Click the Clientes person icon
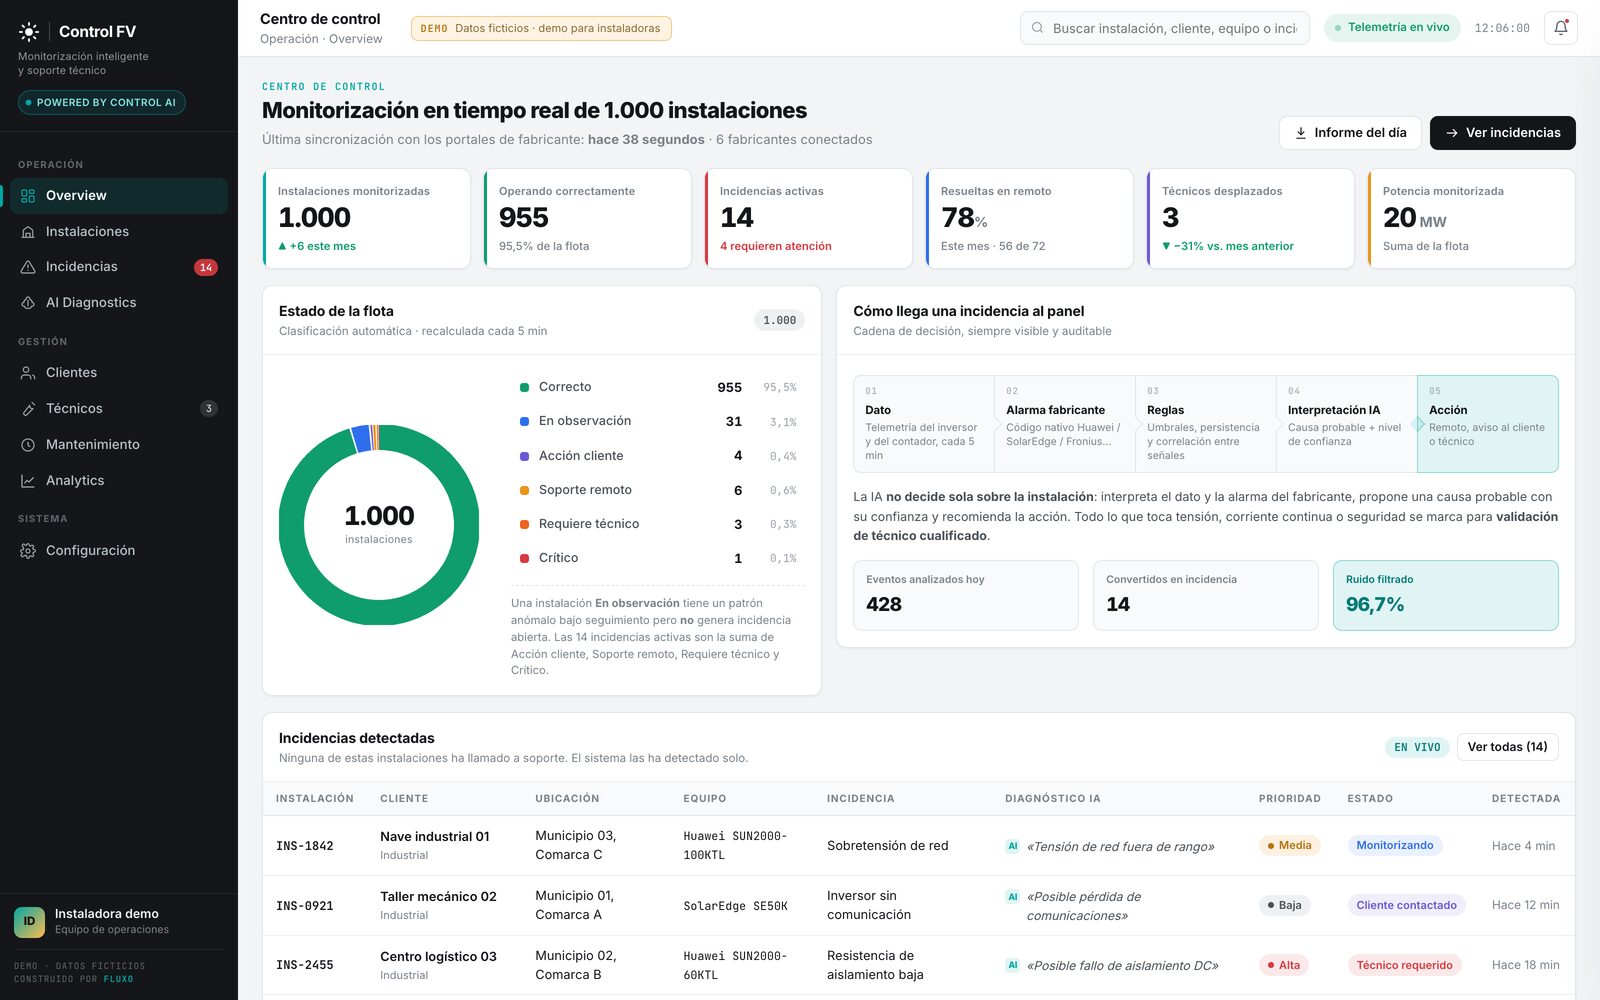This screenshot has width=1600, height=1000. point(28,373)
